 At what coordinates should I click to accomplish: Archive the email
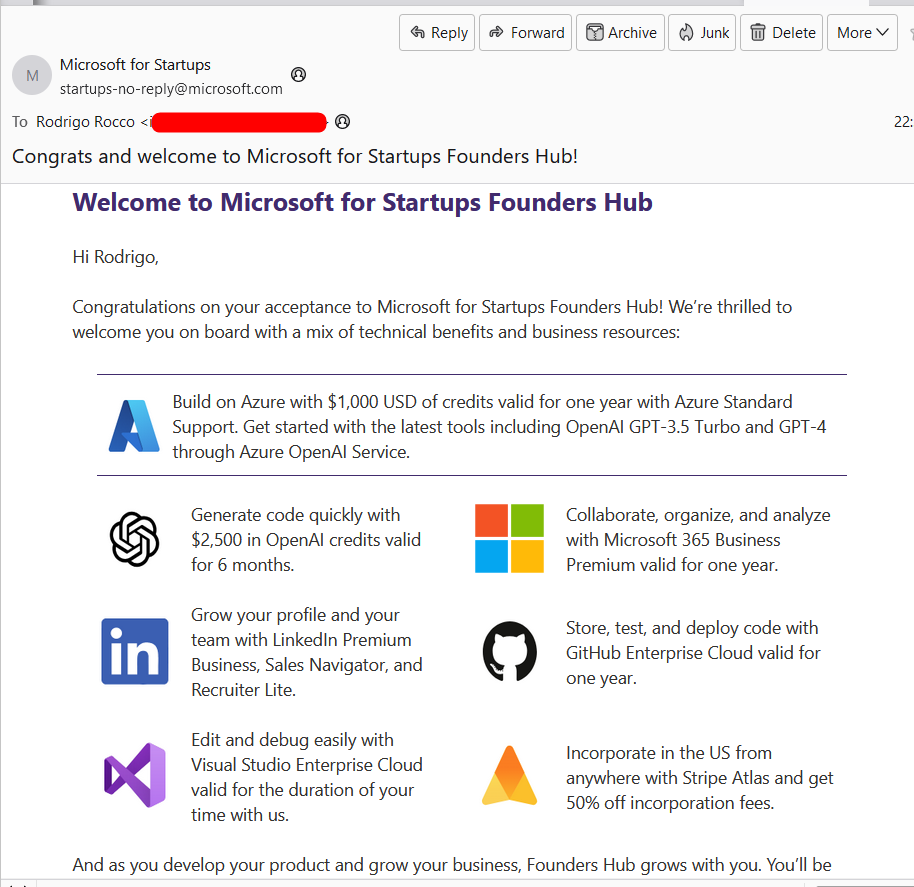(x=620, y=33)
